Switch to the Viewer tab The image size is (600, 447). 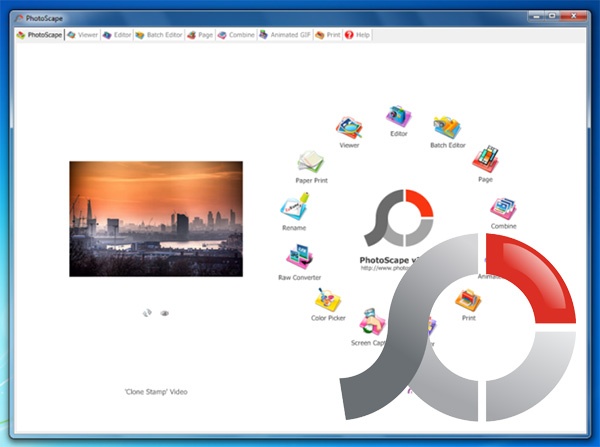point(83,35)
